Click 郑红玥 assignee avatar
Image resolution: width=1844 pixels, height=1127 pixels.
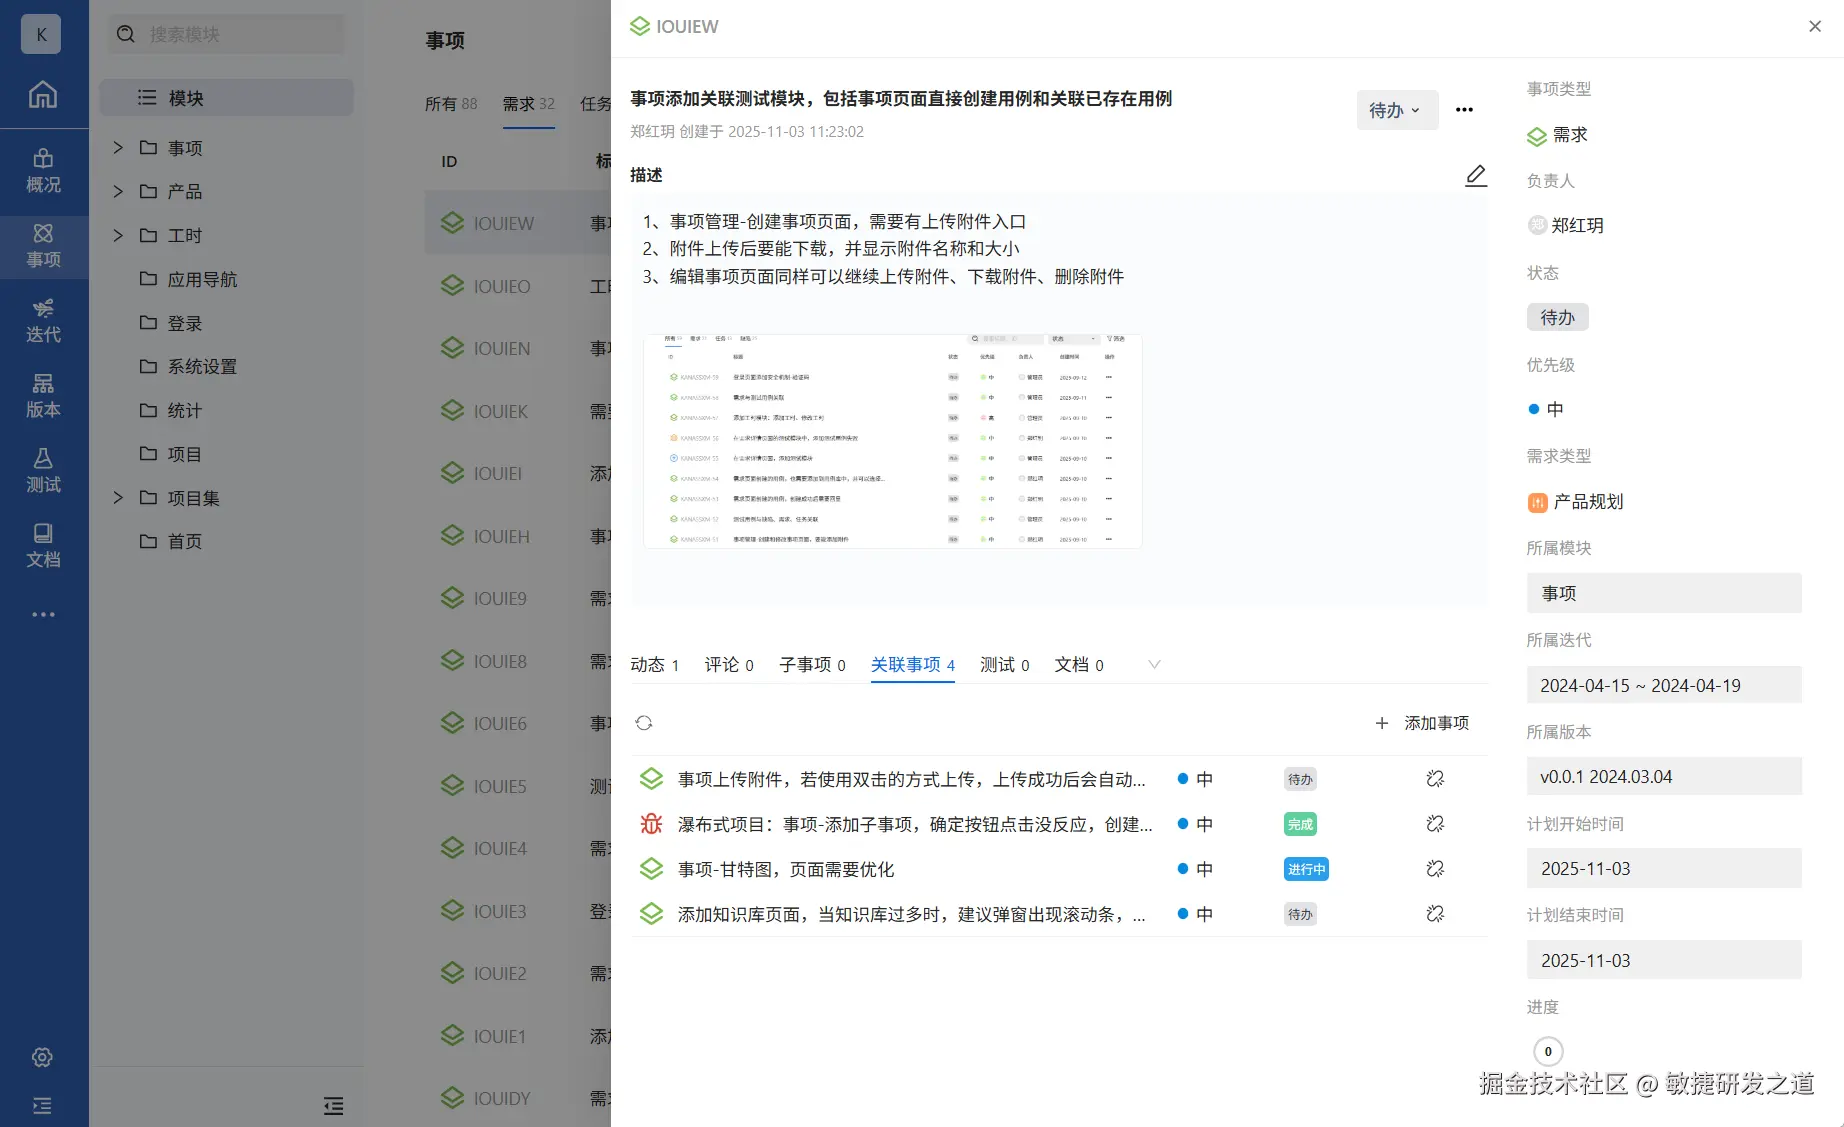click(1537, 226)
